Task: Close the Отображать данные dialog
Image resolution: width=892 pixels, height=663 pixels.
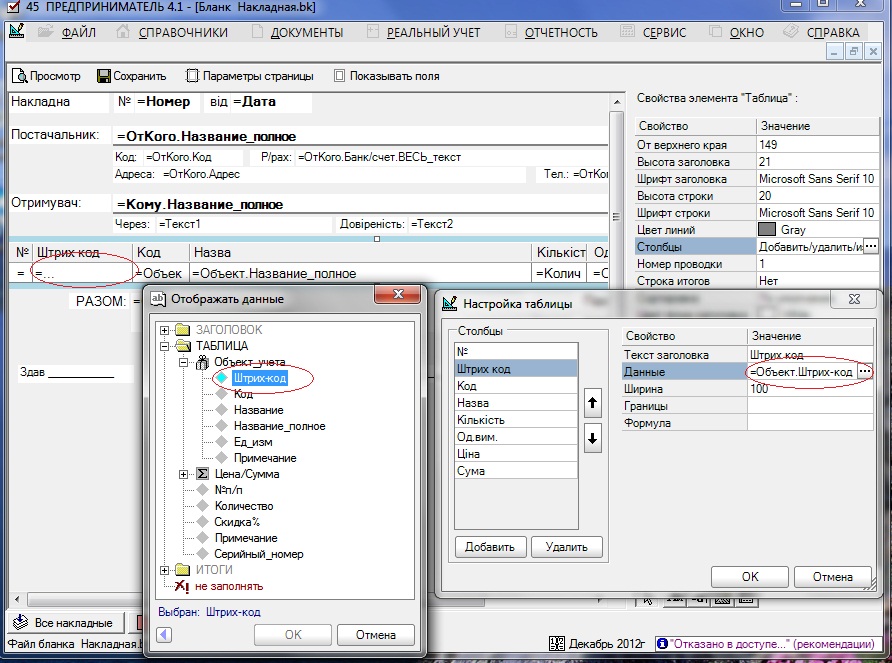Action: click(x=398, y=294)
